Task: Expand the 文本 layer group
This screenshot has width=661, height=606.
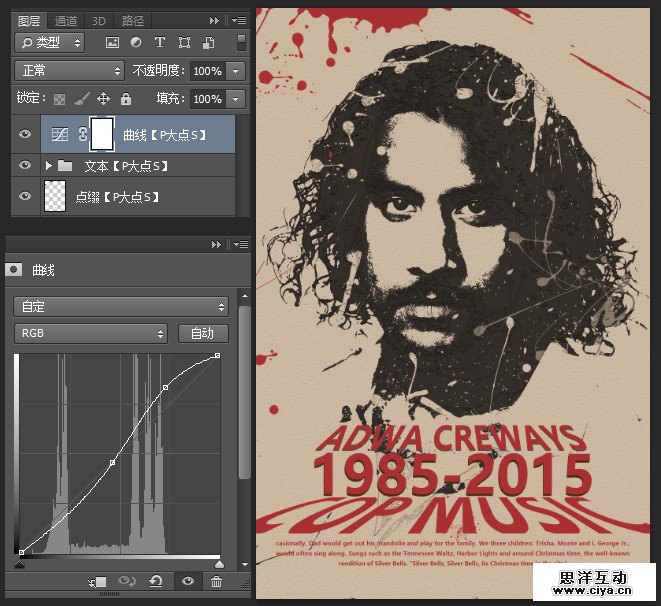Action: pos(48,166)
